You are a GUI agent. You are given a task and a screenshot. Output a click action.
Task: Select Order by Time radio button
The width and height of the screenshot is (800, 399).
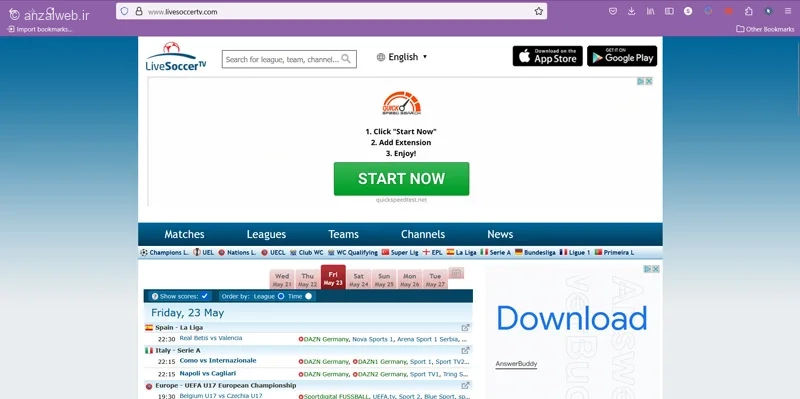click(x=308, y=296)
